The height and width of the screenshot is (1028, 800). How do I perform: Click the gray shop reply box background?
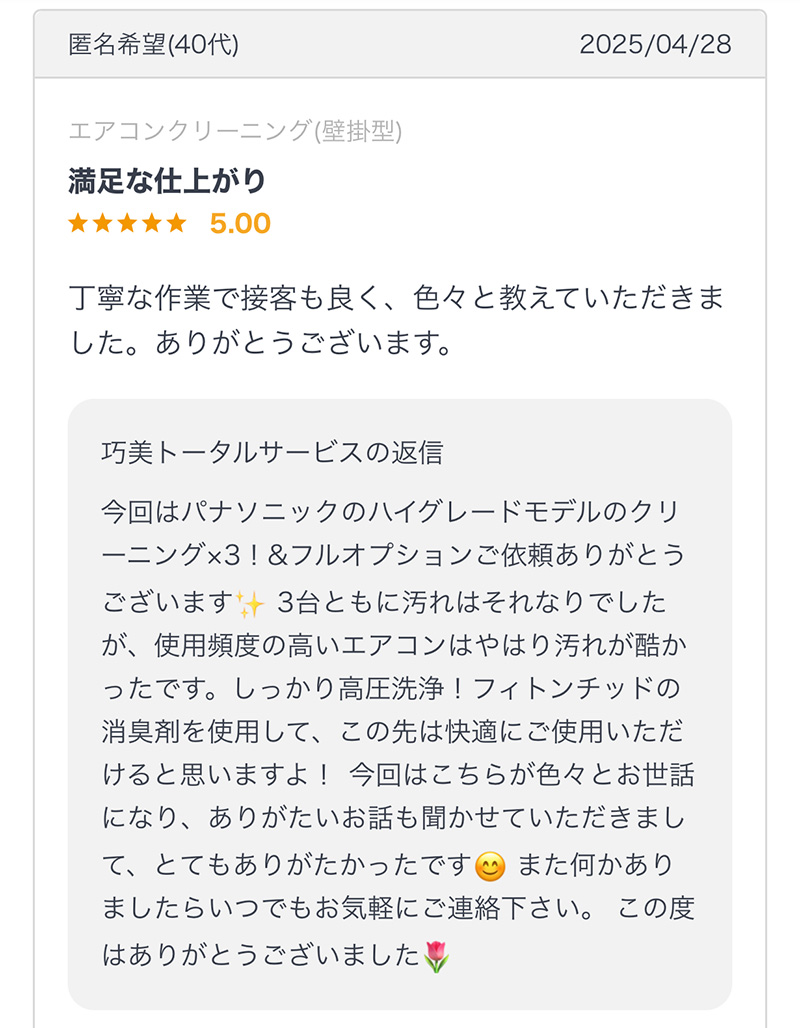coord(400,704)
